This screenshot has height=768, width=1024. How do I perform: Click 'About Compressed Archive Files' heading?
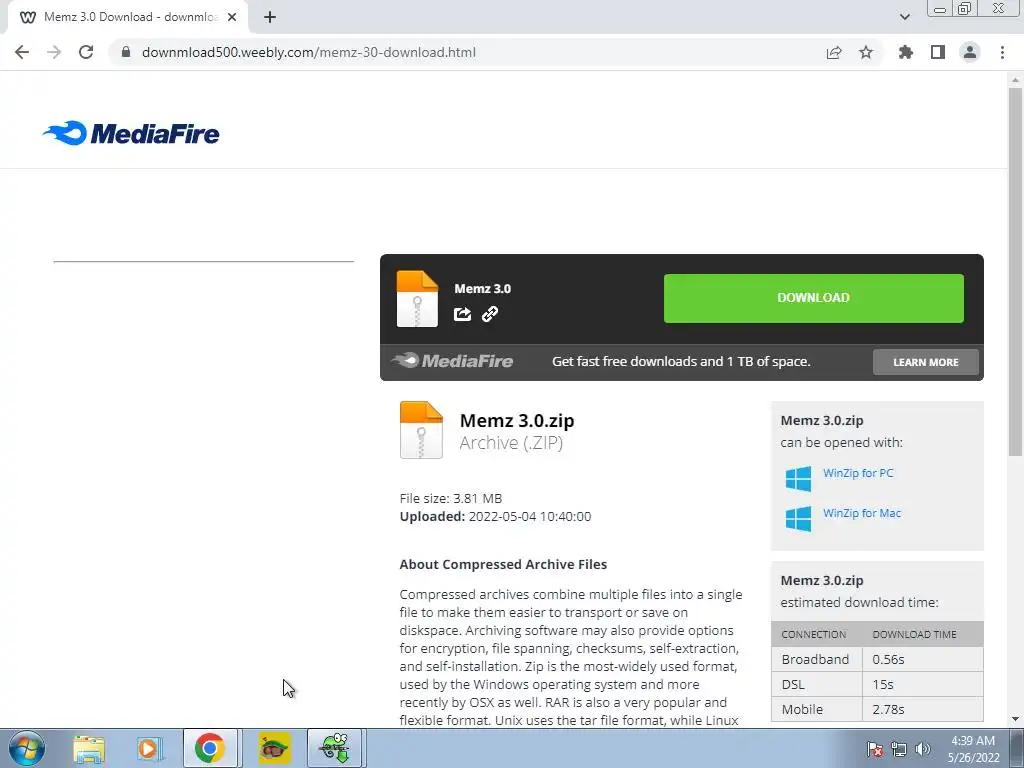[x=504, y=564]
